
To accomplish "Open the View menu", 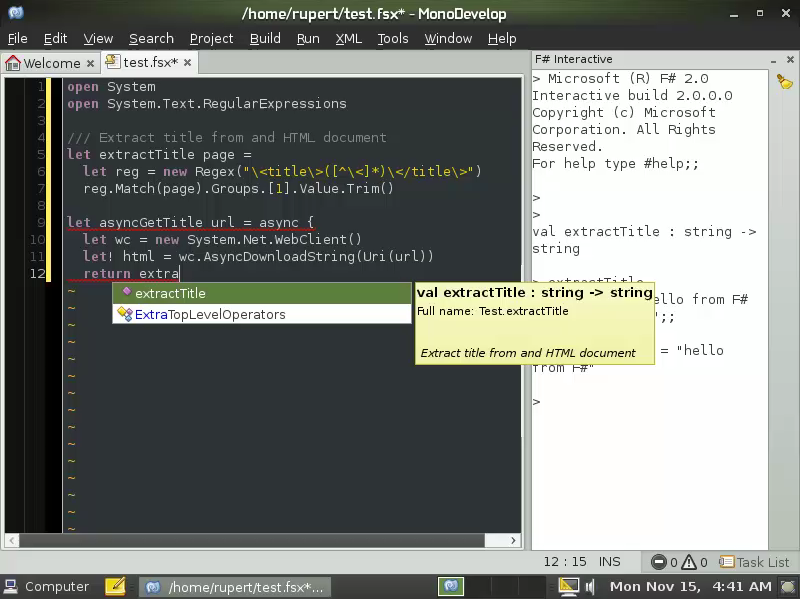I will [x=98, y=38].
